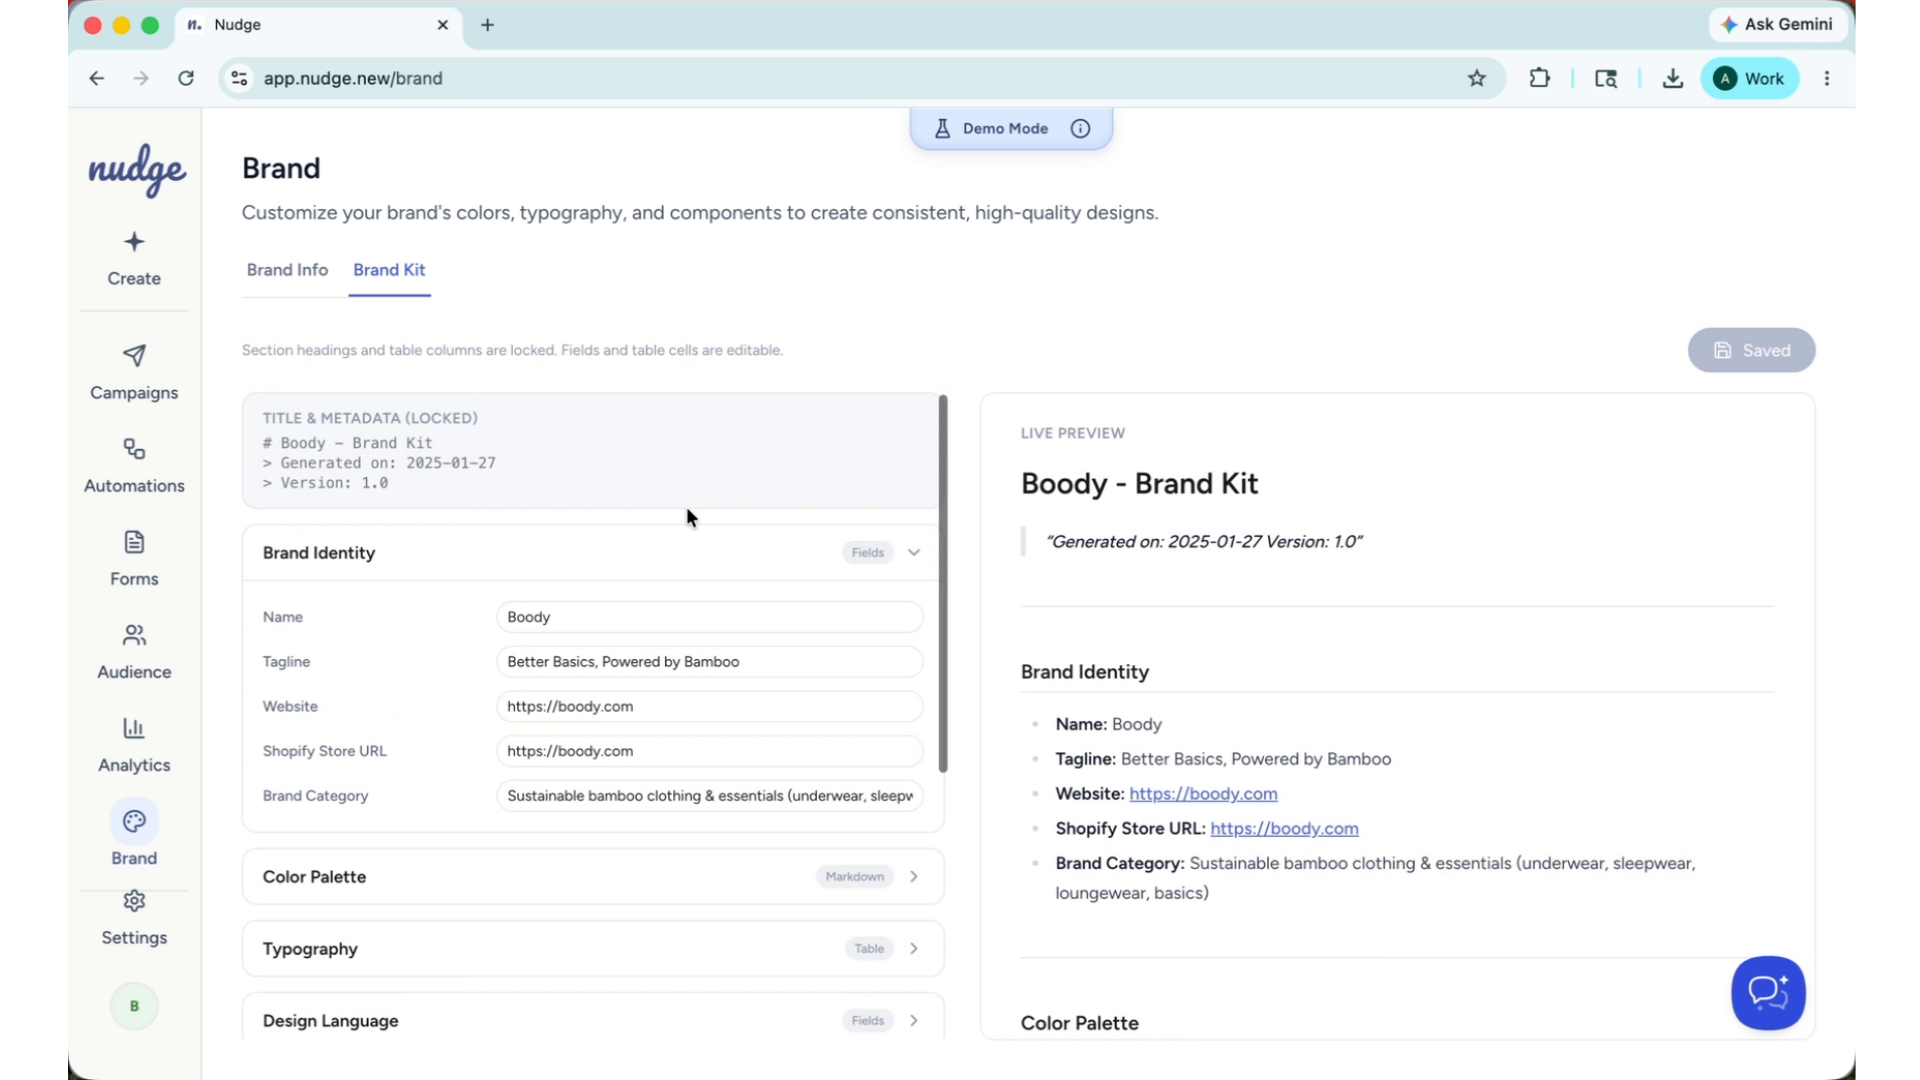
Task: Click the 'Brand Category:' preview line
Action: tap(1375, 878)
